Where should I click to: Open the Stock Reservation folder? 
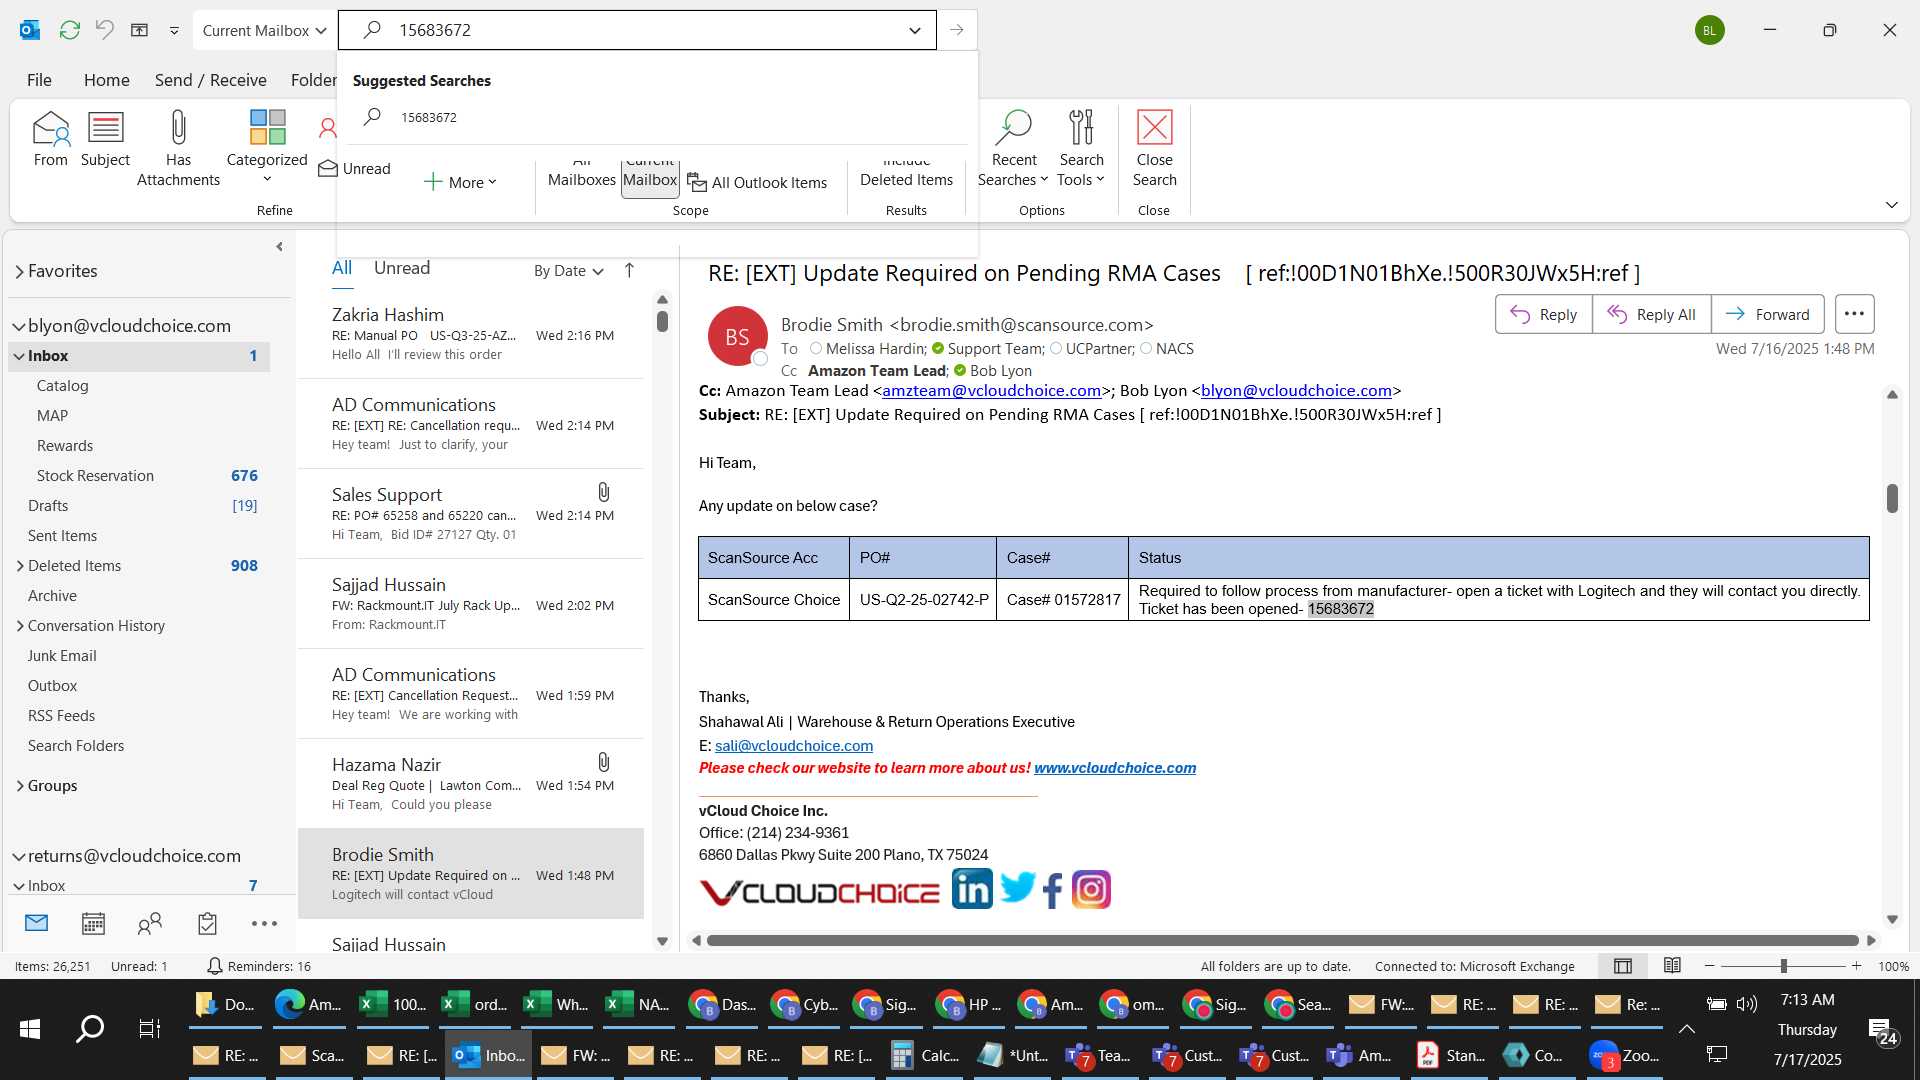pos(95,476)
